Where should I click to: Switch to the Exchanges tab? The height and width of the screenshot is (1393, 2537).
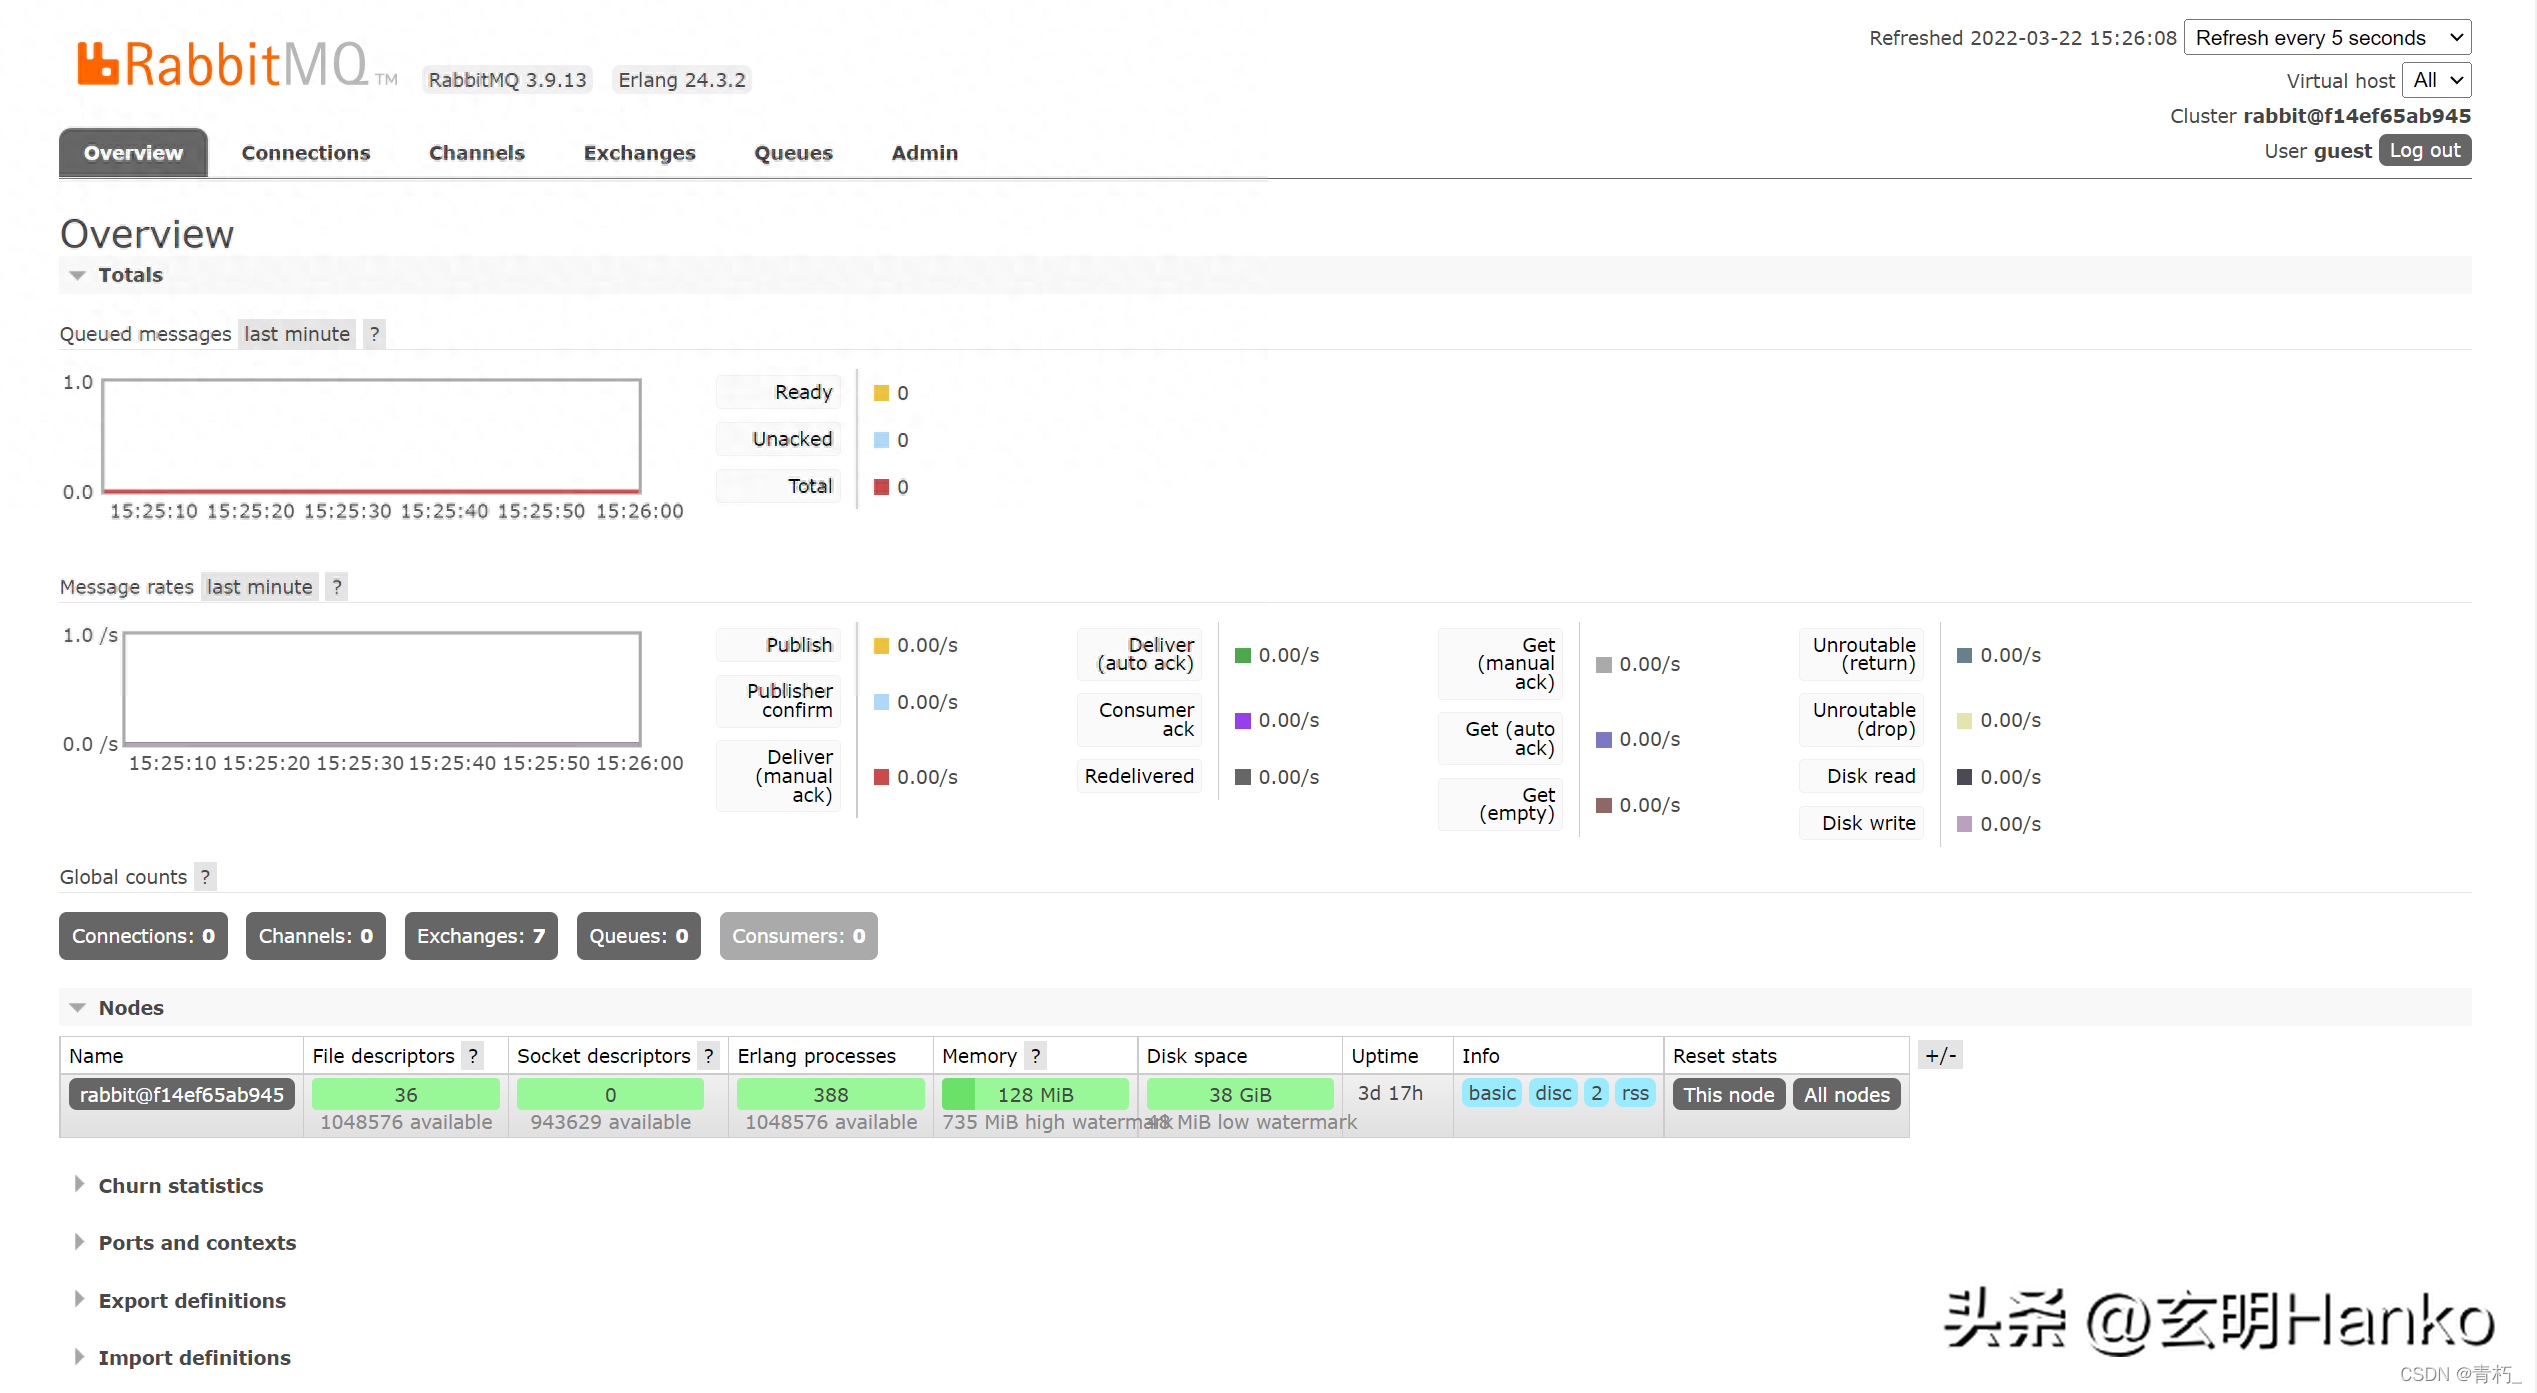click(639, 153)
